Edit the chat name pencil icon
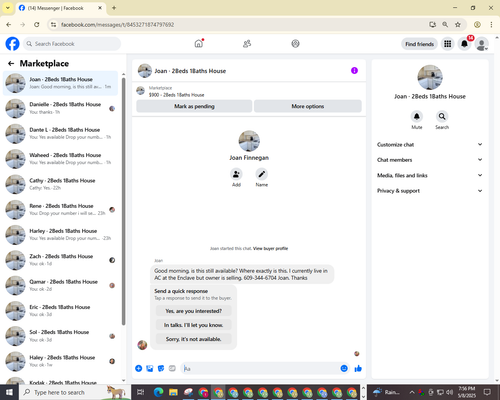 click(262, 174)
